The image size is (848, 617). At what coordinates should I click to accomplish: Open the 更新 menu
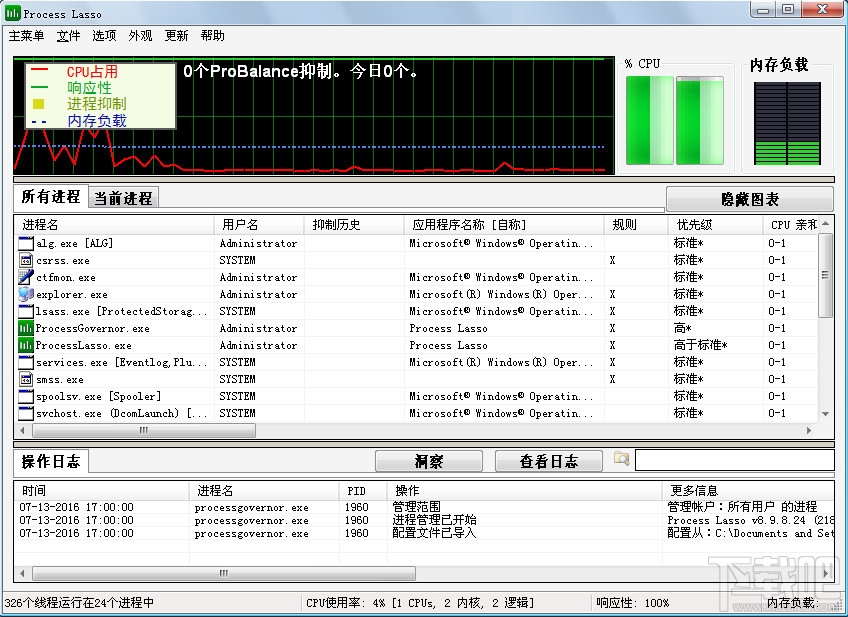pyautogui.click(x=176, y=36)
